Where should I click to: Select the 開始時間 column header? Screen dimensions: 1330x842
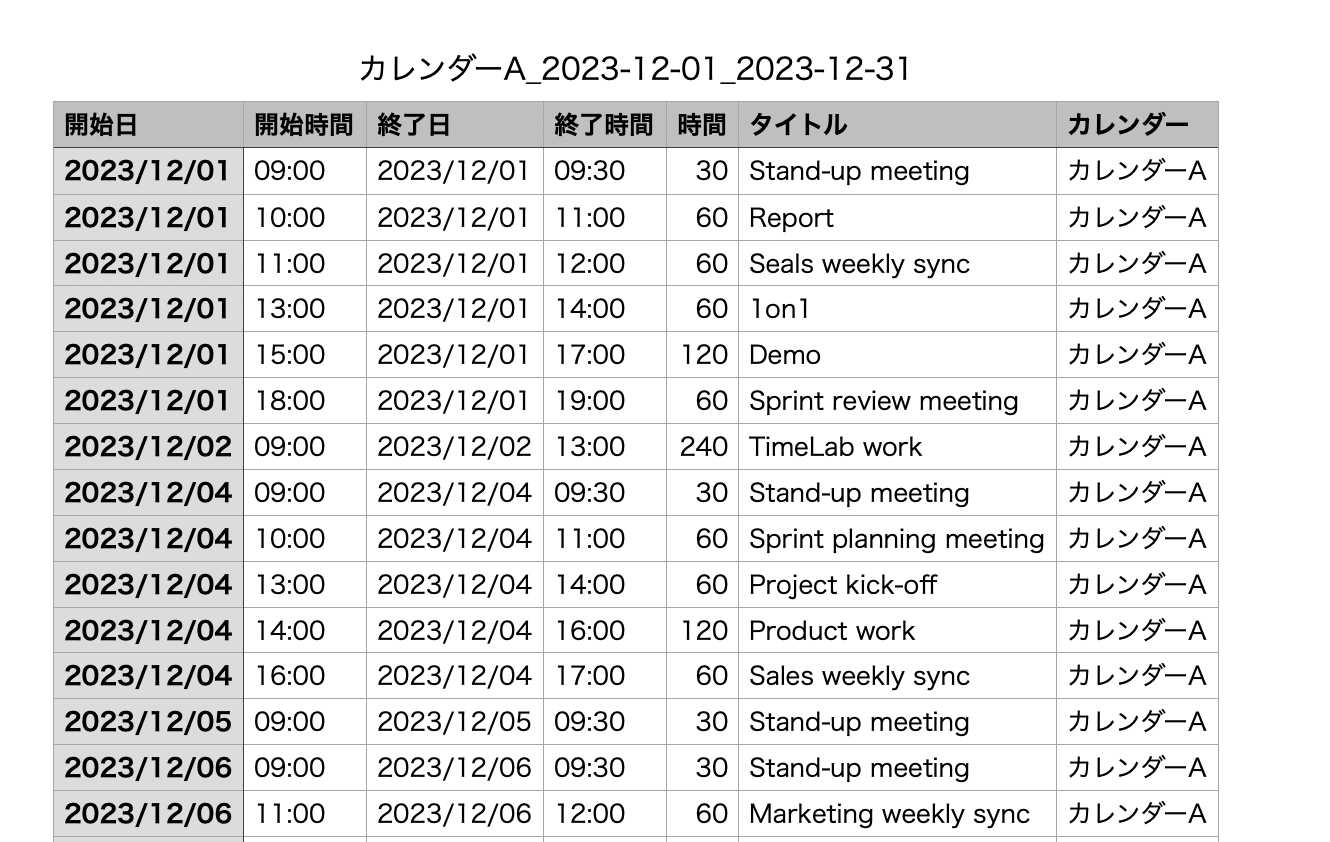click(305, 125)
